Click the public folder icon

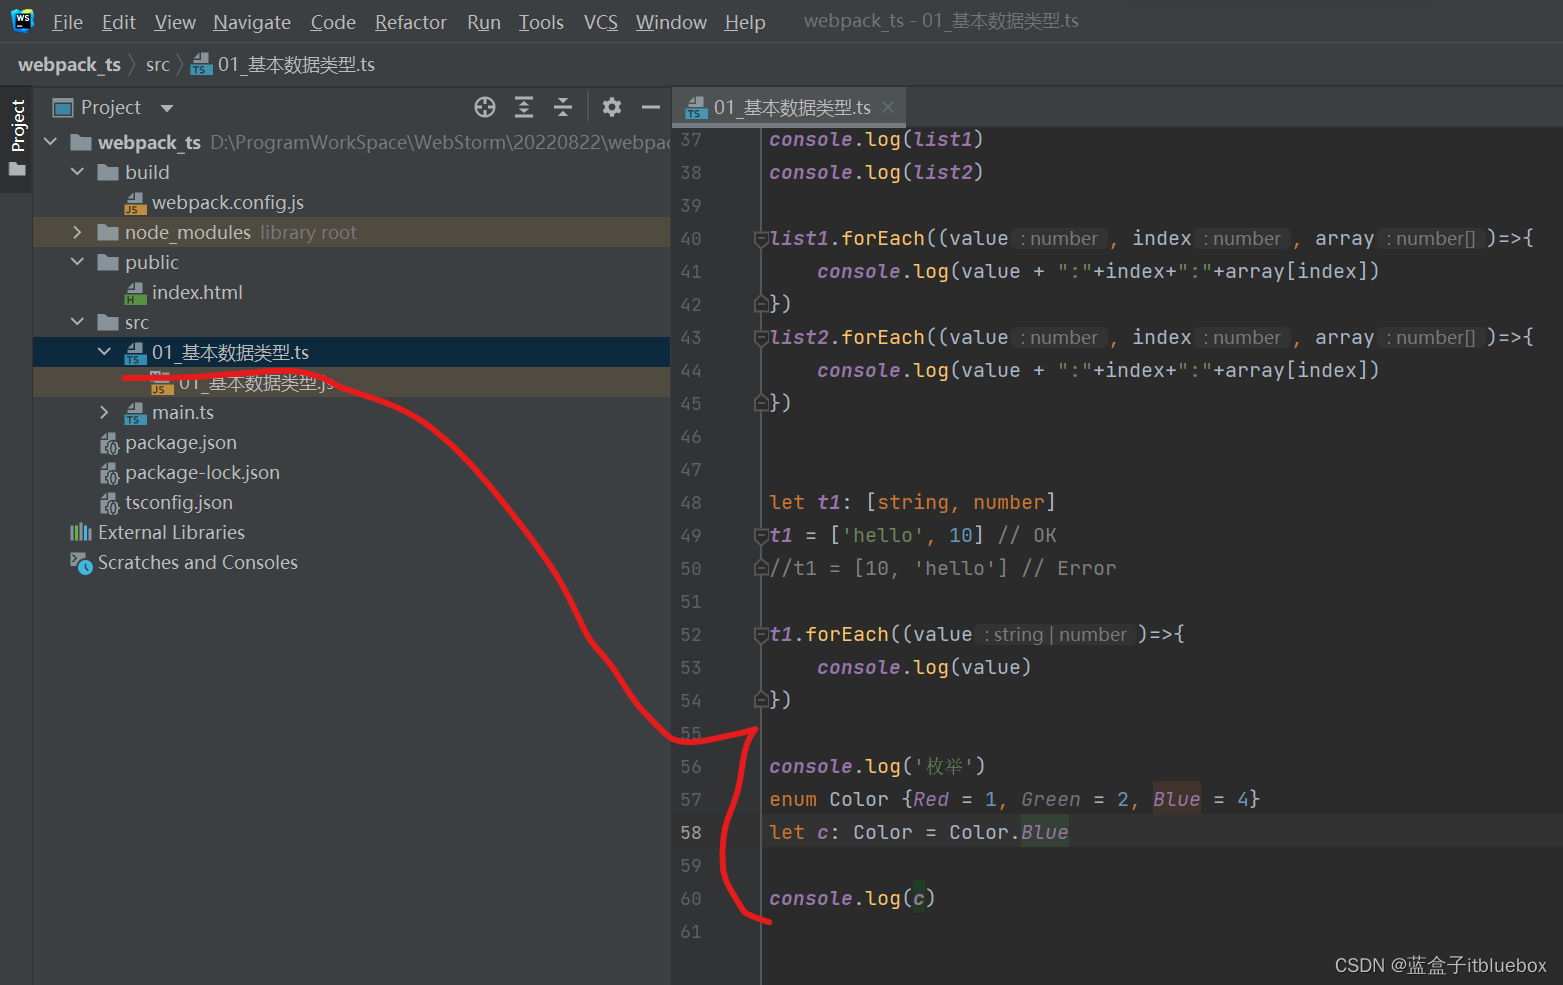point(108,262)
